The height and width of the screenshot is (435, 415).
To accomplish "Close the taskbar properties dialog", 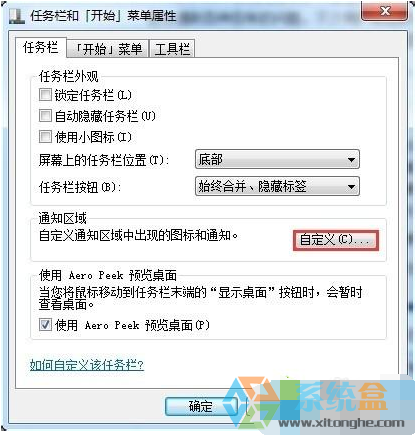I will [385, 11].
